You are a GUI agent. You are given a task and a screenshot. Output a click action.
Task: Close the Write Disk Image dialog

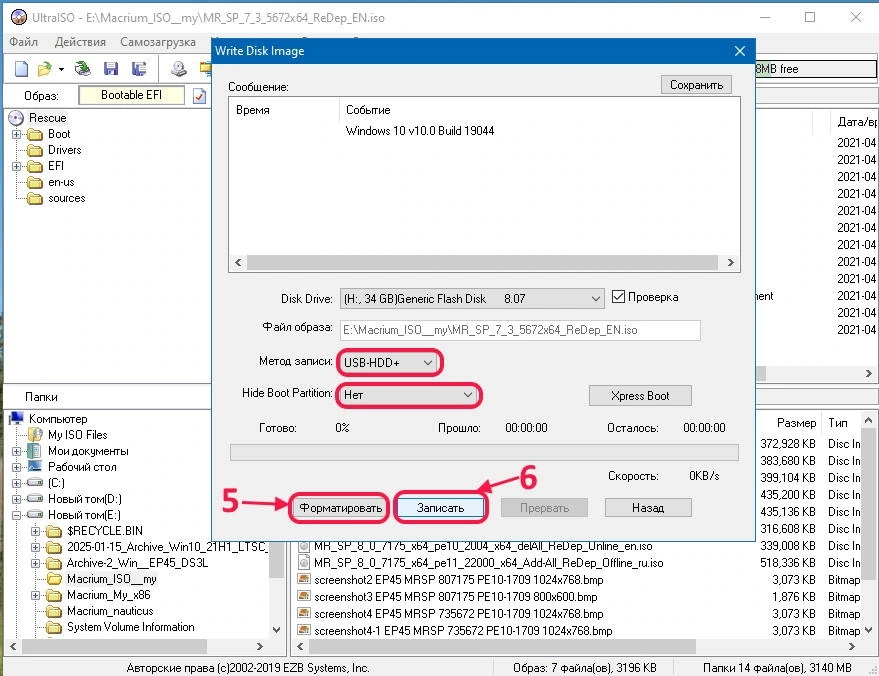740,51
